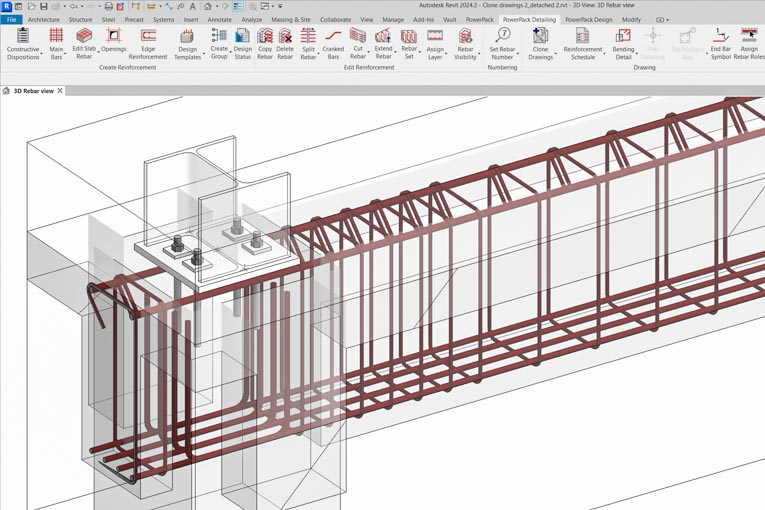765x510 pixels.
Task: Click the Reinforcement Schedule button
Action: coord(583,44)
